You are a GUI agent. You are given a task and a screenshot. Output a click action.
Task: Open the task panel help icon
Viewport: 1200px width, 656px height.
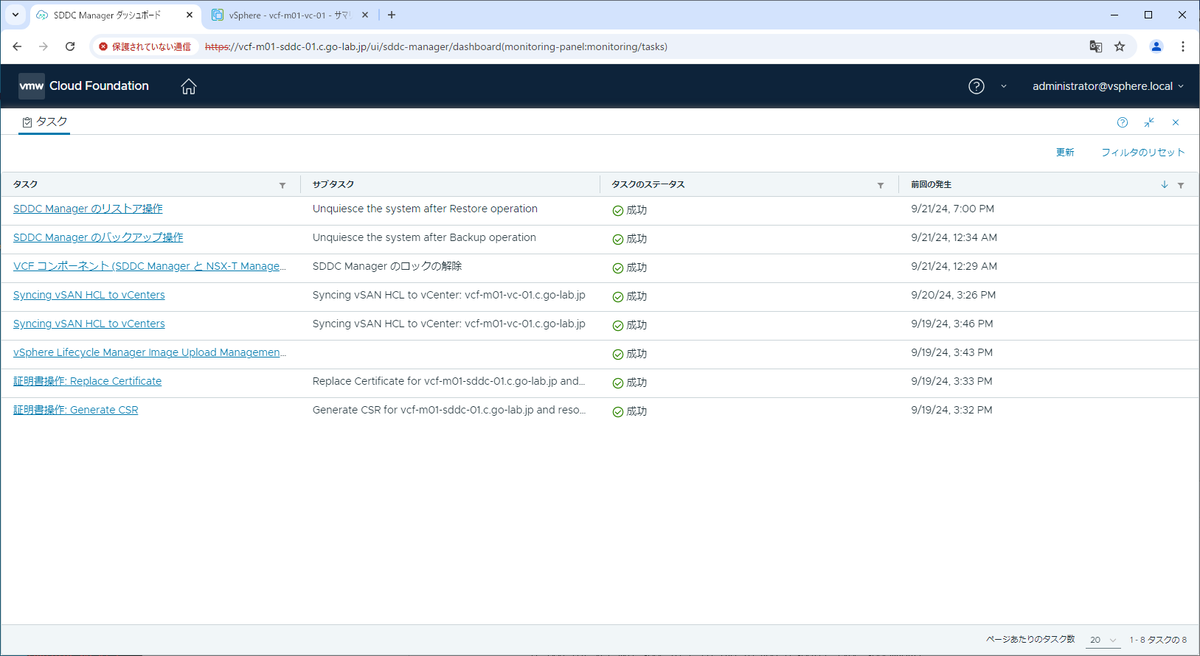1122,122
